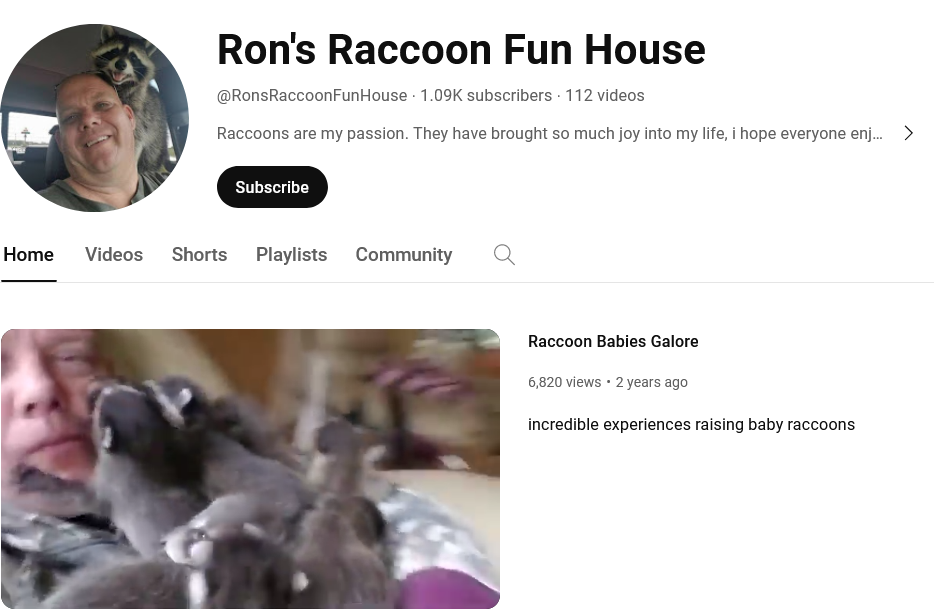Go to the Playlists tab
Screen dimensions: 934x609
click(291, 254)
